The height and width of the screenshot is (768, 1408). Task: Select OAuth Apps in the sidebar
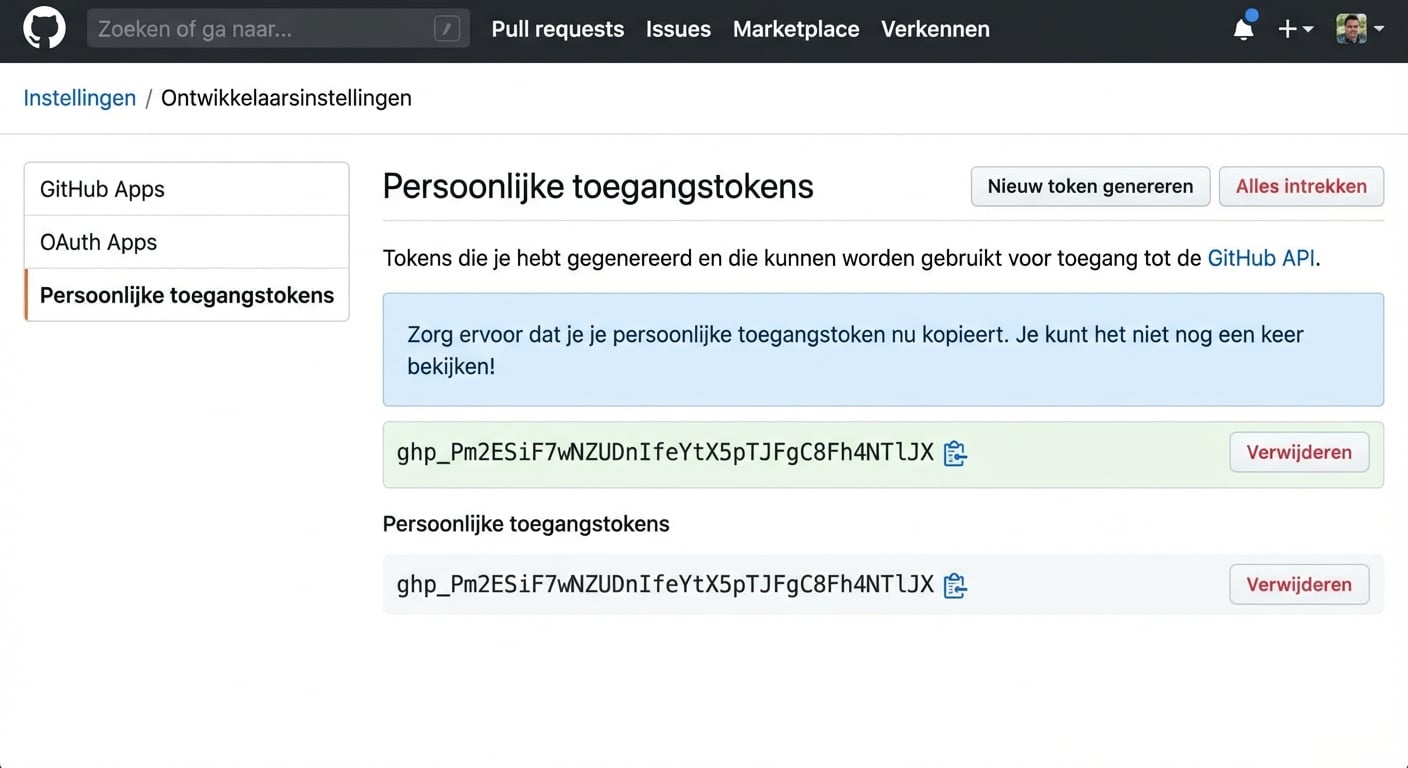(x=98, y=241)
